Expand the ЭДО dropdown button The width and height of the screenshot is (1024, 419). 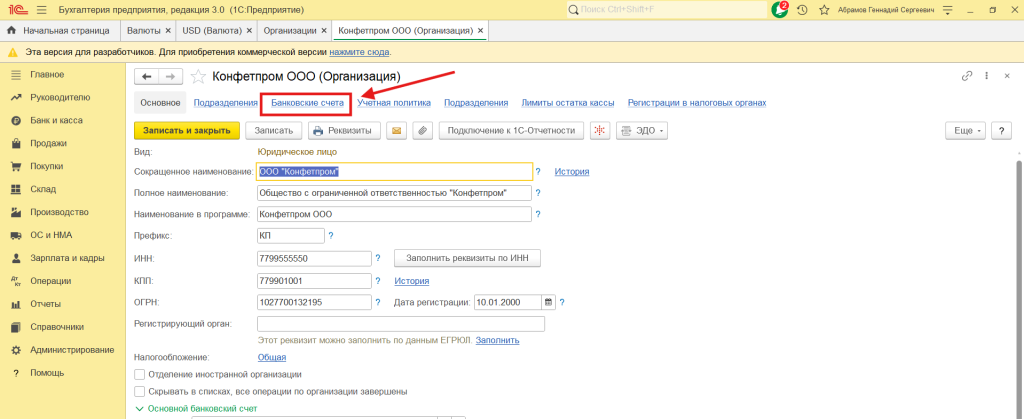tap(641, 131)
